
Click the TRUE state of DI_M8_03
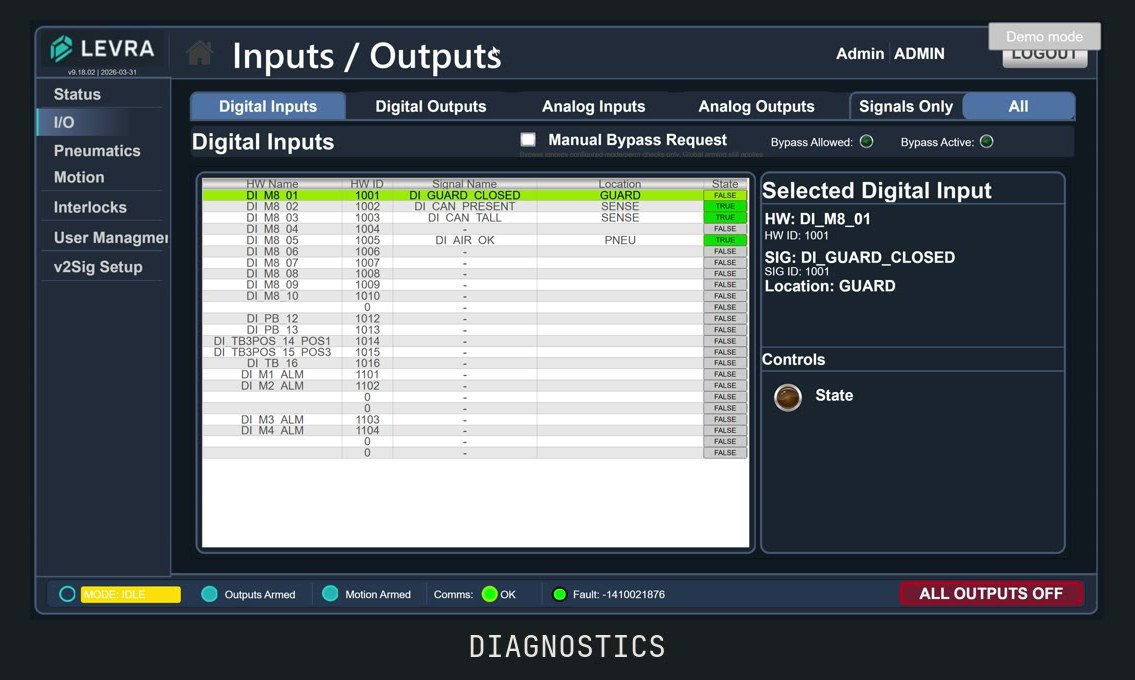[725, 217]
